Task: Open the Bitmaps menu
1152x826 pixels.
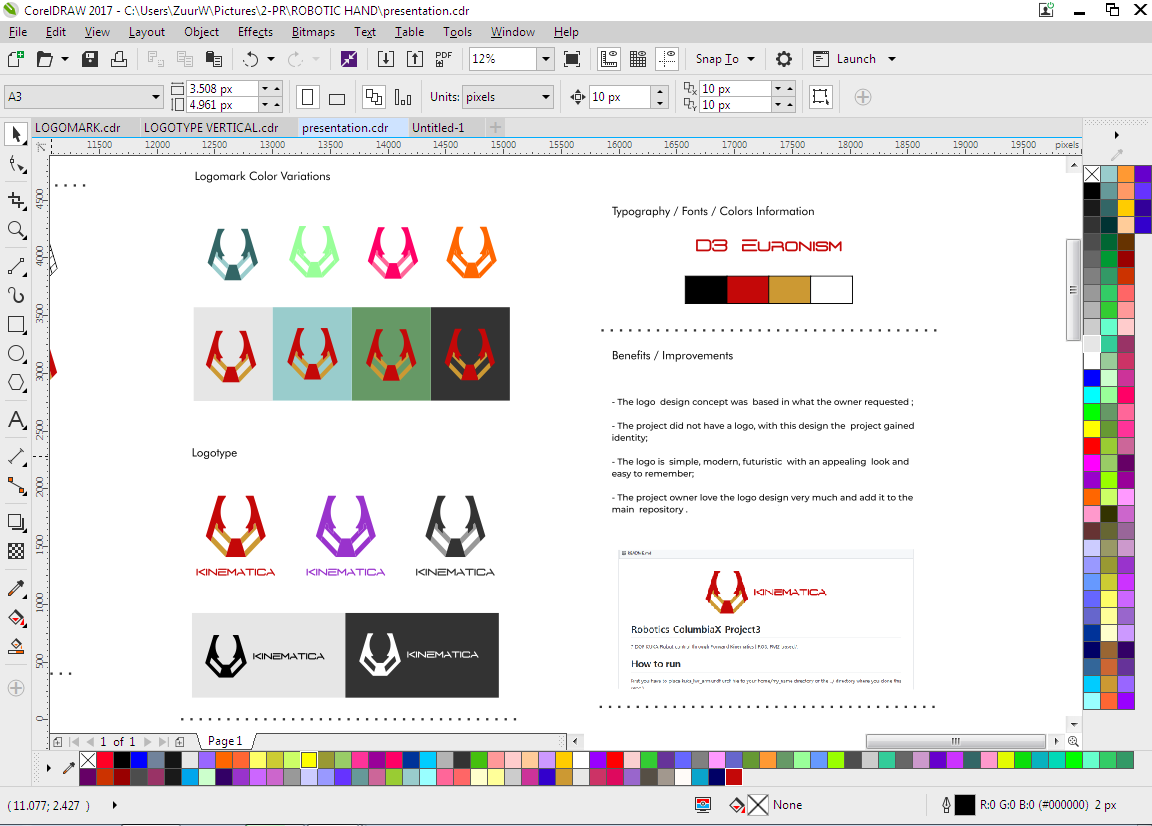Action: coord(313,32)
